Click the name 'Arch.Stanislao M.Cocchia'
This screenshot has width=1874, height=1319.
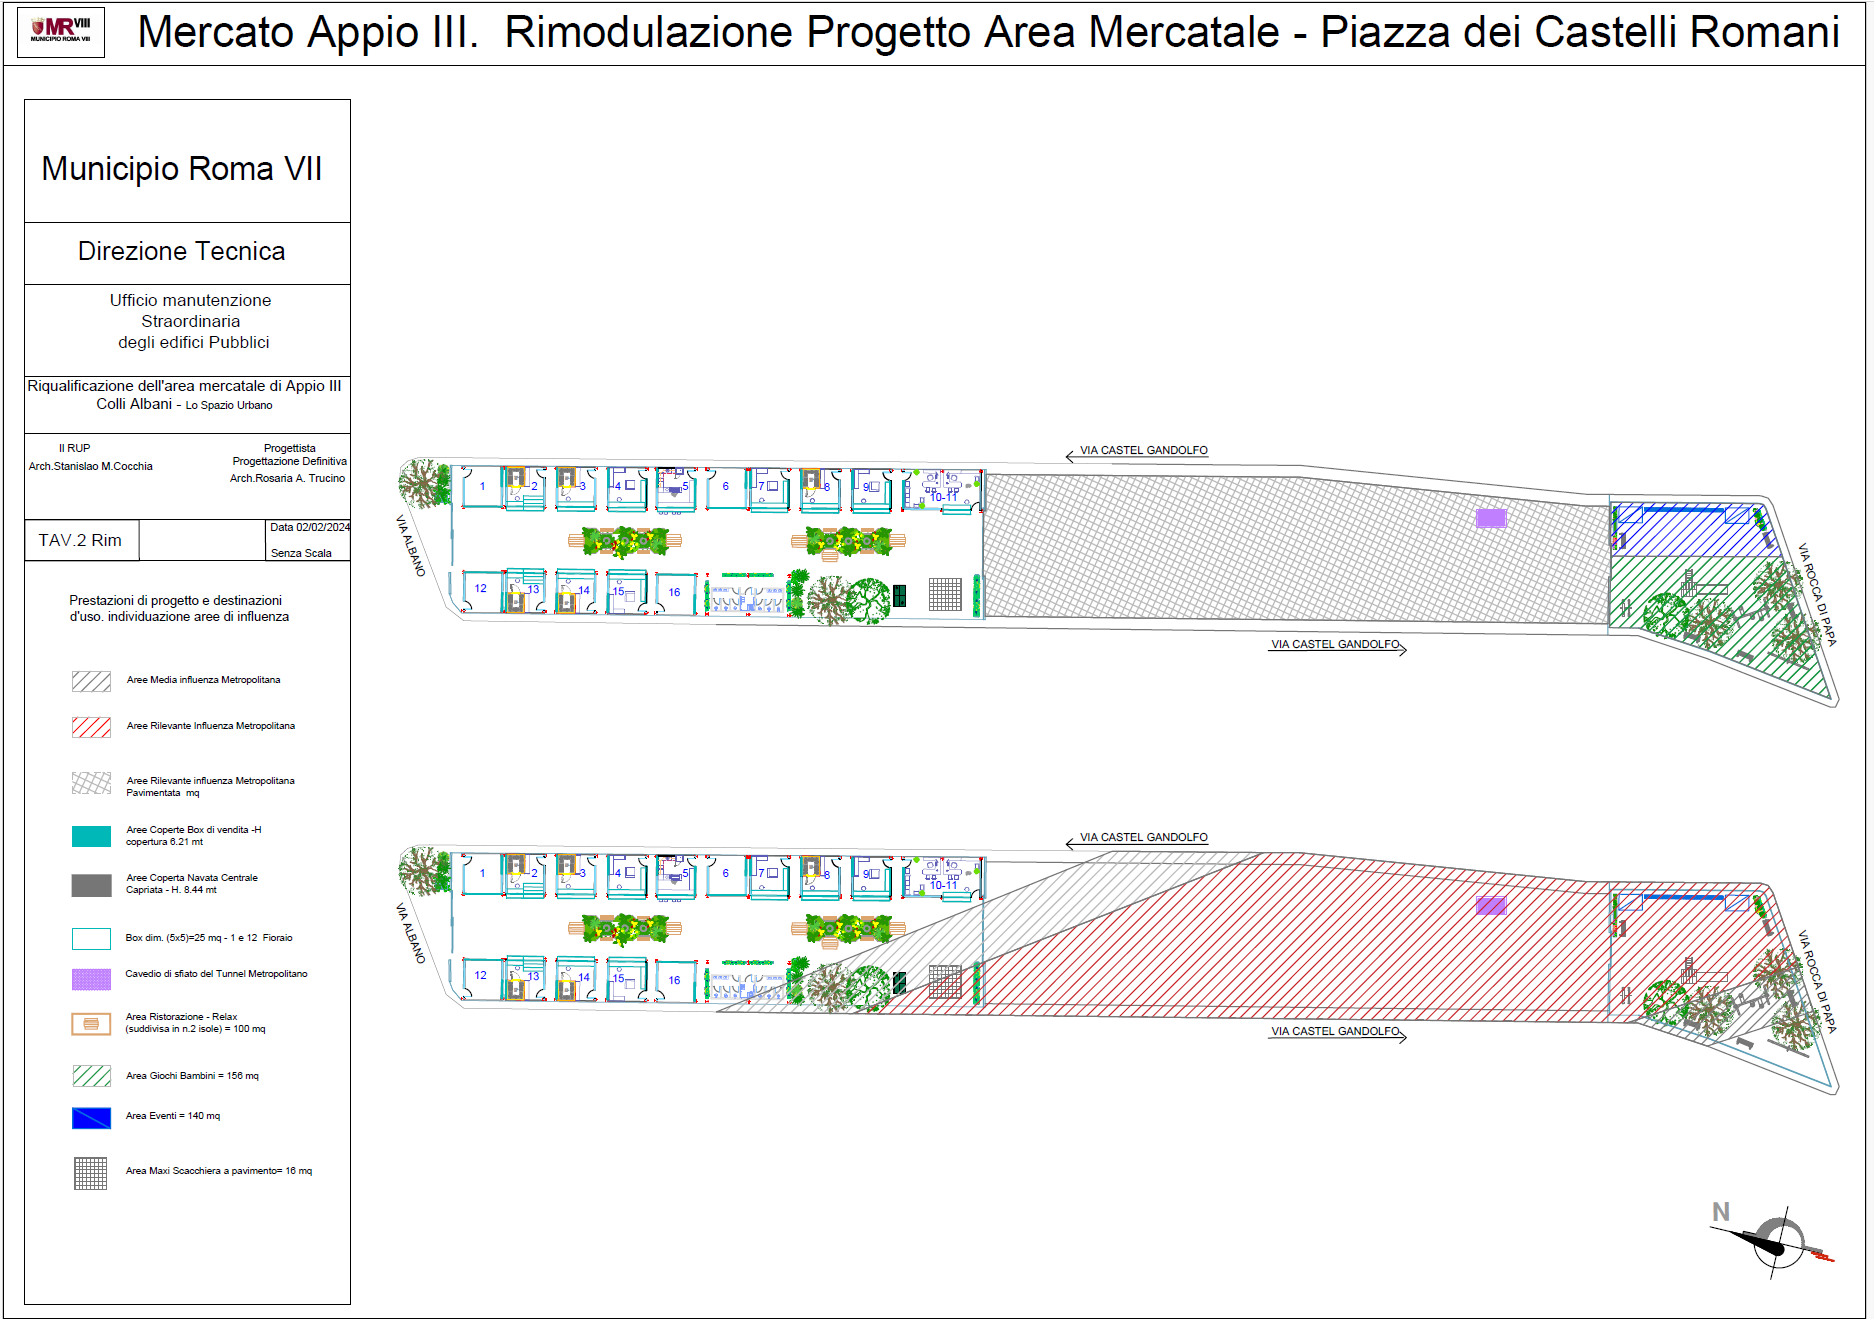point(91,466)
